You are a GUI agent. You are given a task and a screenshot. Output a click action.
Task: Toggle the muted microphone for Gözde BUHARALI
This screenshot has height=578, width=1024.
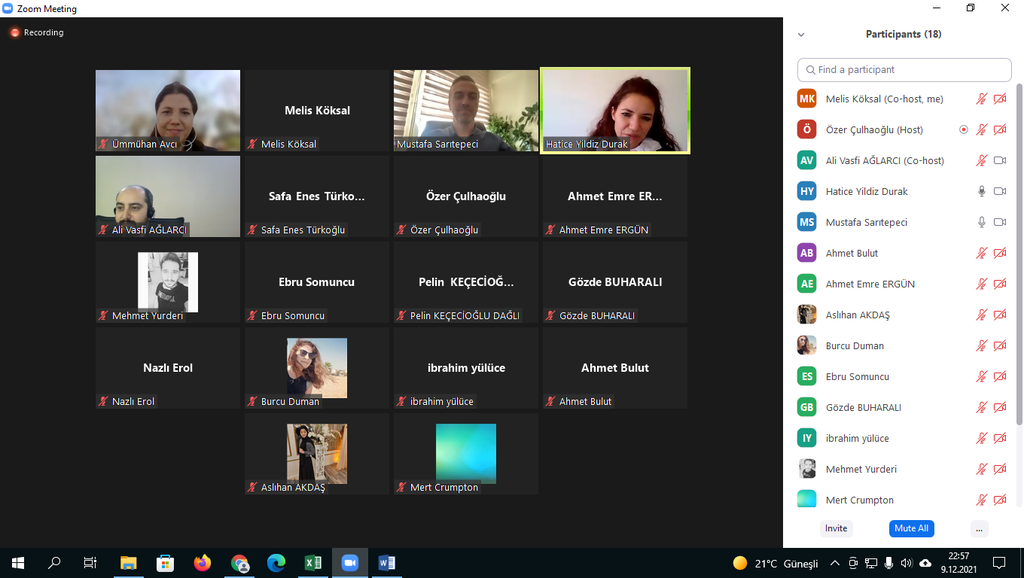982,408
